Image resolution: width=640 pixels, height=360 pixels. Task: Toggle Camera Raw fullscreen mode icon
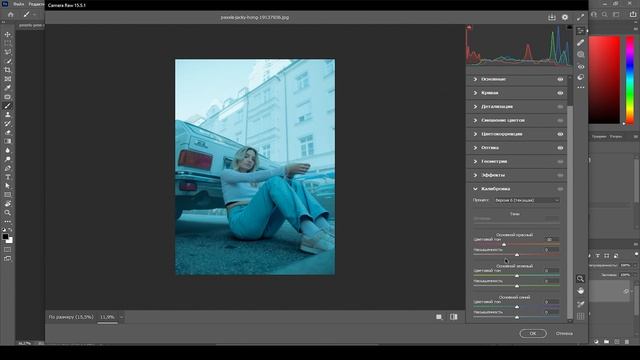580,17
